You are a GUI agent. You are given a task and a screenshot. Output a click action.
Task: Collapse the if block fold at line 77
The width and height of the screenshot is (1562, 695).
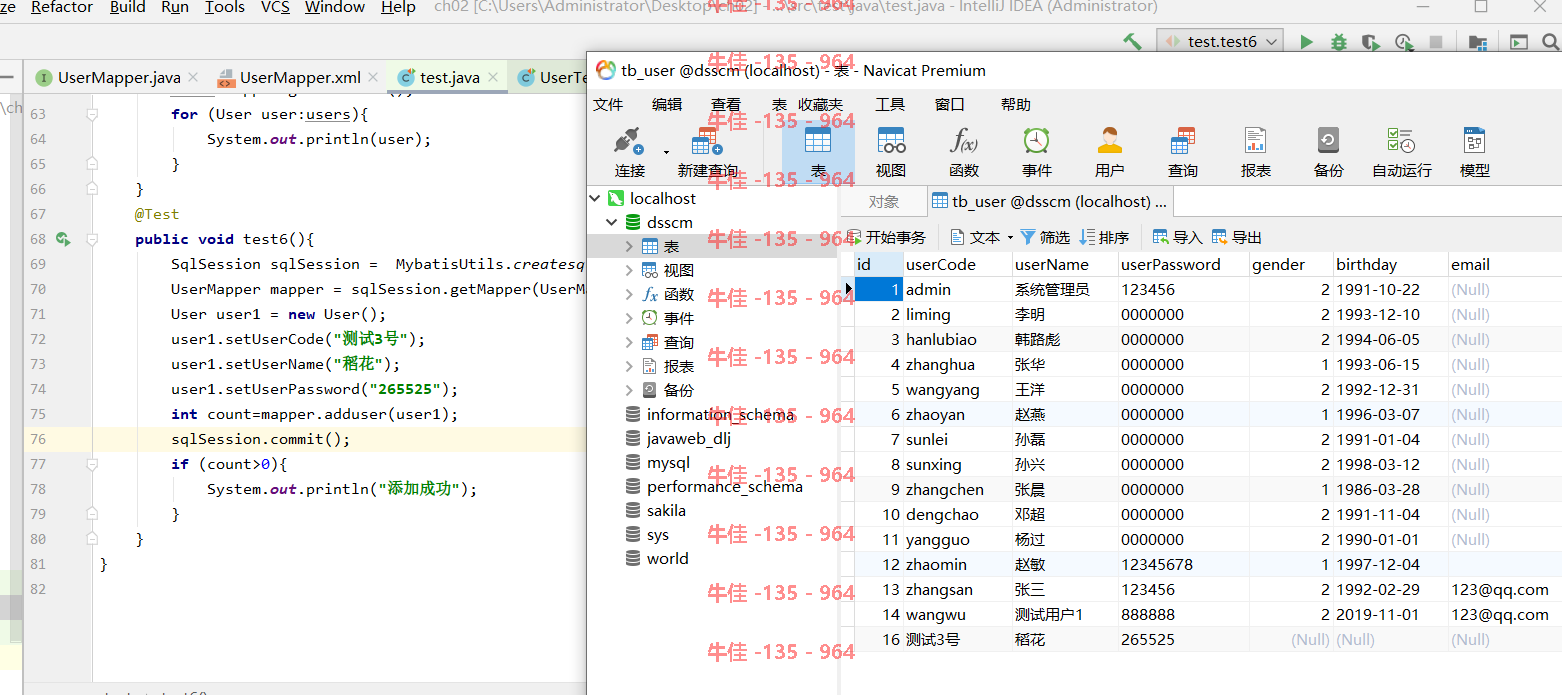click(92, 464)
